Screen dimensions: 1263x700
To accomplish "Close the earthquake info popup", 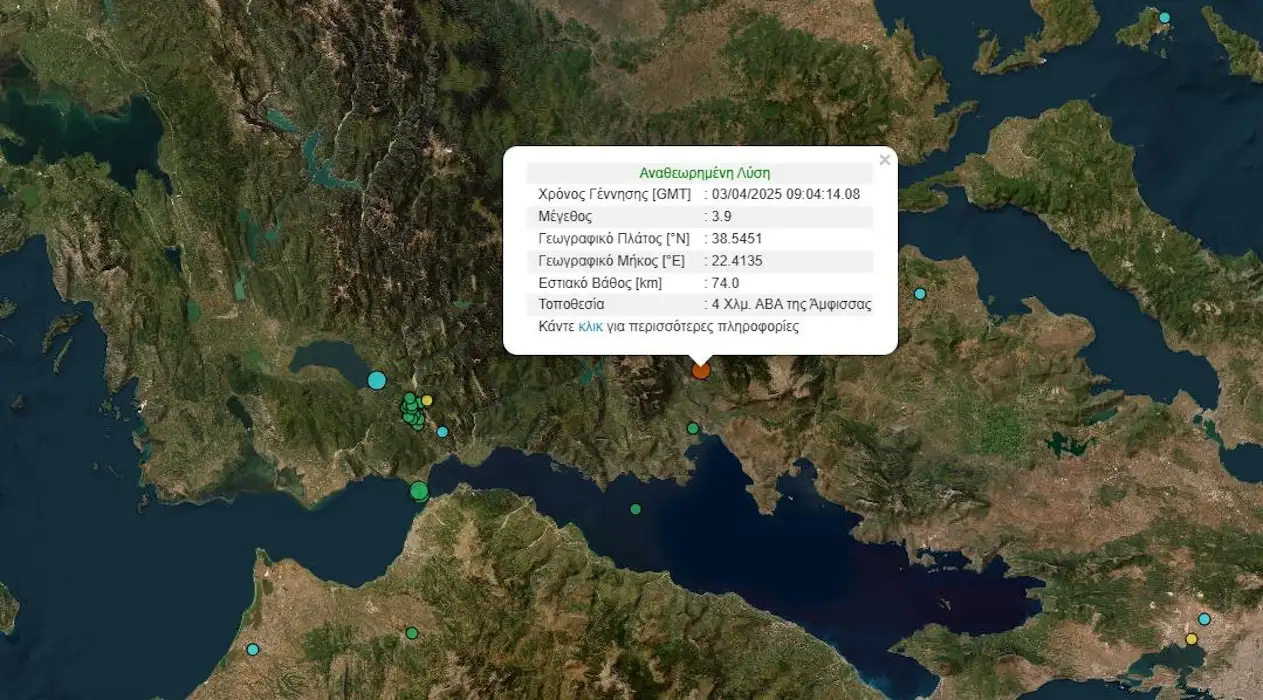I will 884,160.
